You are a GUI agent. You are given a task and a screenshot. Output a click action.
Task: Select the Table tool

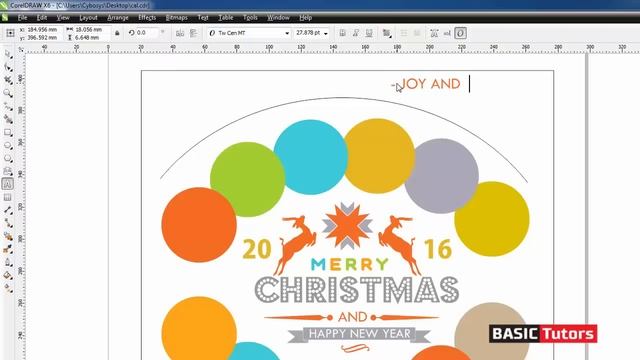(x=8, y=197)
